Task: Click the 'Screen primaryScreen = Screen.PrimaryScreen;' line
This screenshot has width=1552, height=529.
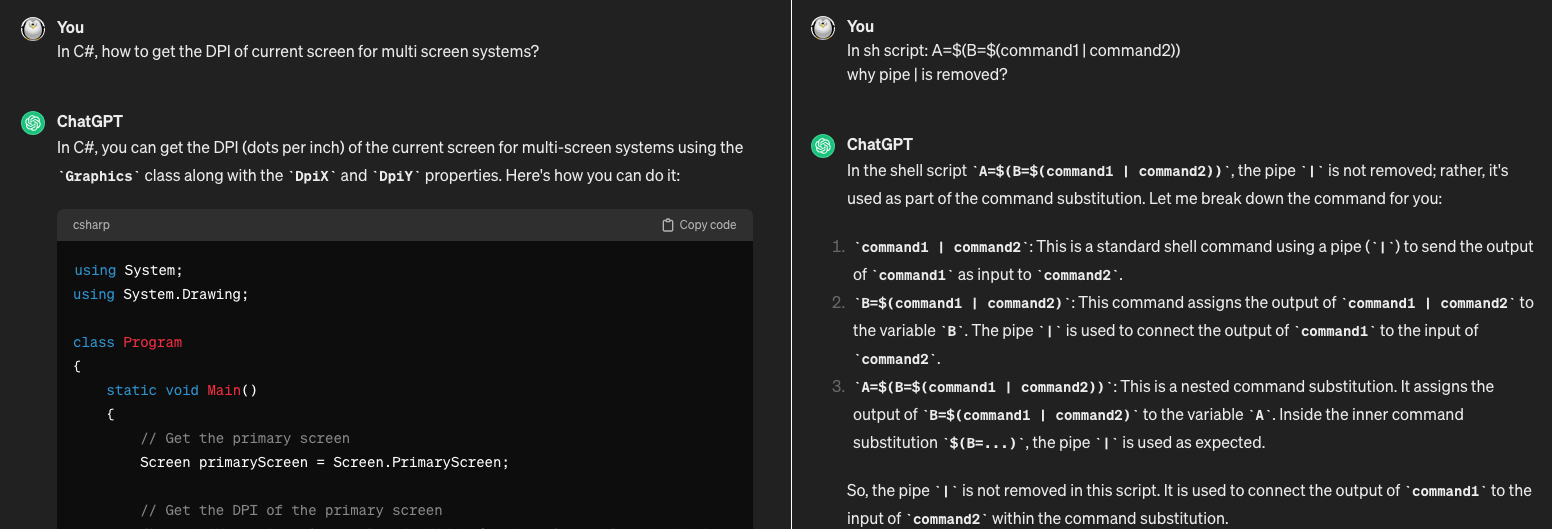Action: (x=324, y=462)
